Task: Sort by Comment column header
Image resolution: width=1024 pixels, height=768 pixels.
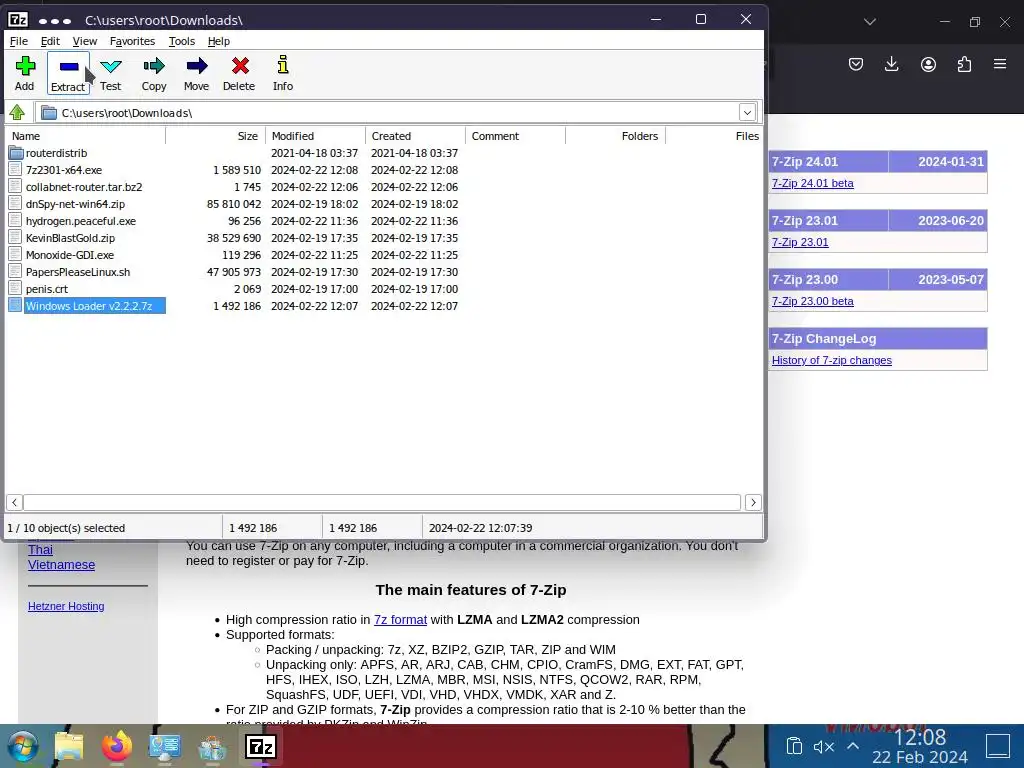Action: 515,136
